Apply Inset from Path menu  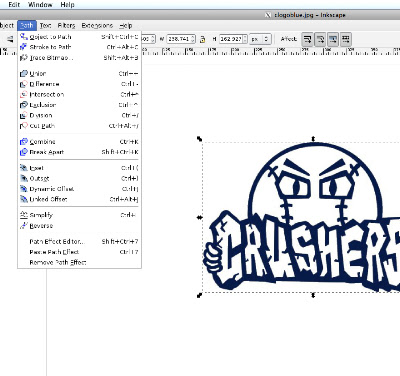click(x=79, y=168)
